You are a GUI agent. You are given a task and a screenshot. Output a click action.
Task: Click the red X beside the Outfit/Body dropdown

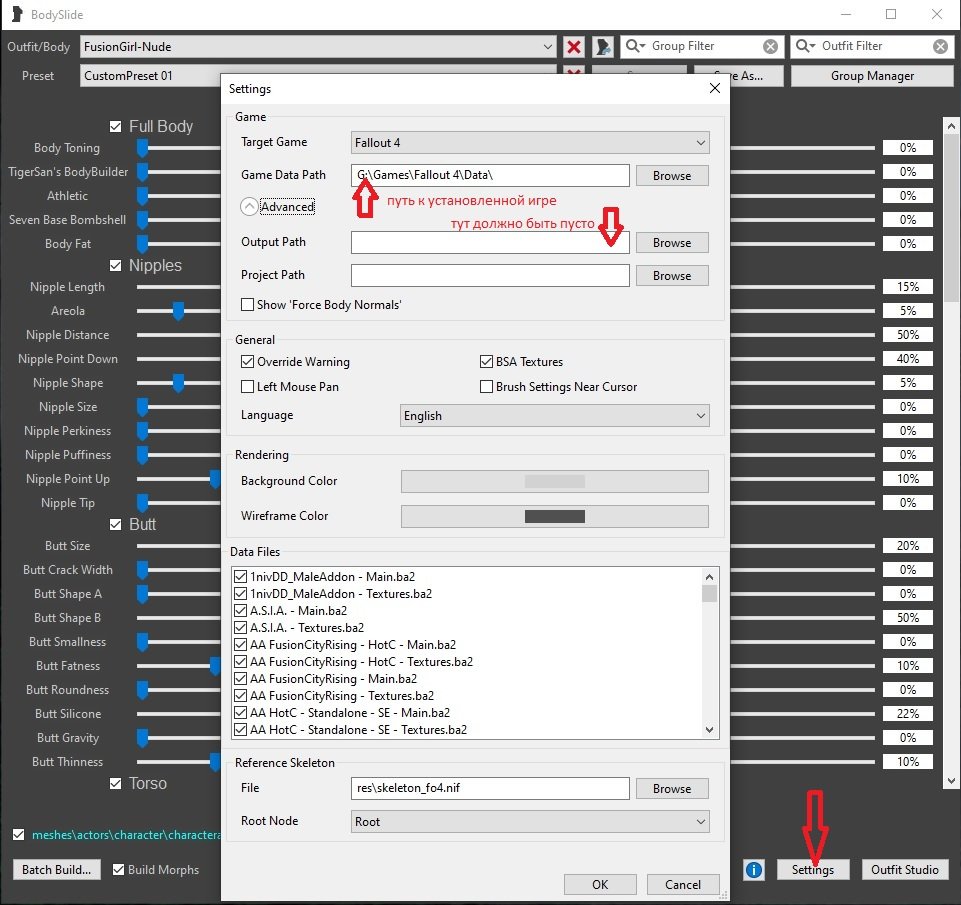[574, 47]
